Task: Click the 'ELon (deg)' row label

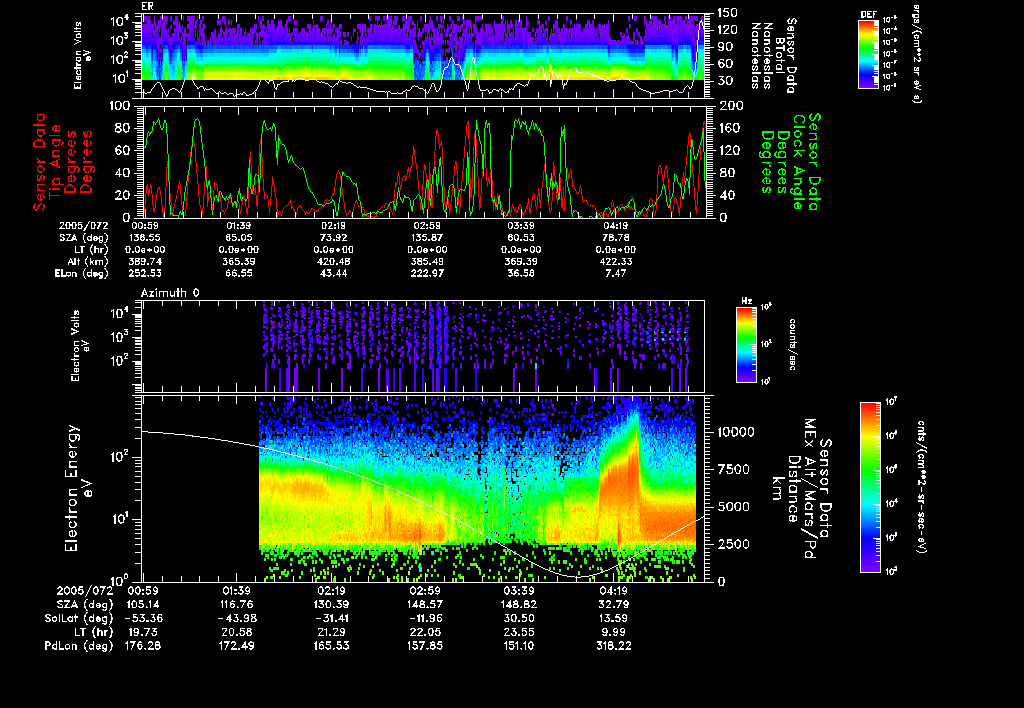Action: 82,274
